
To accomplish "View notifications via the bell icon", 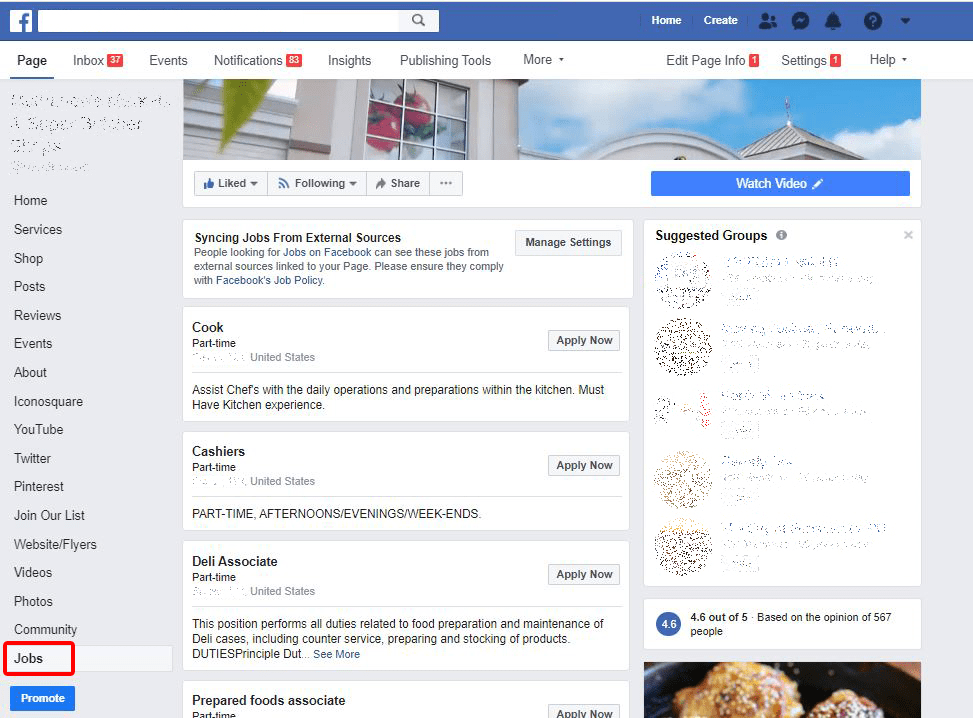I will (x=832, y=20).
